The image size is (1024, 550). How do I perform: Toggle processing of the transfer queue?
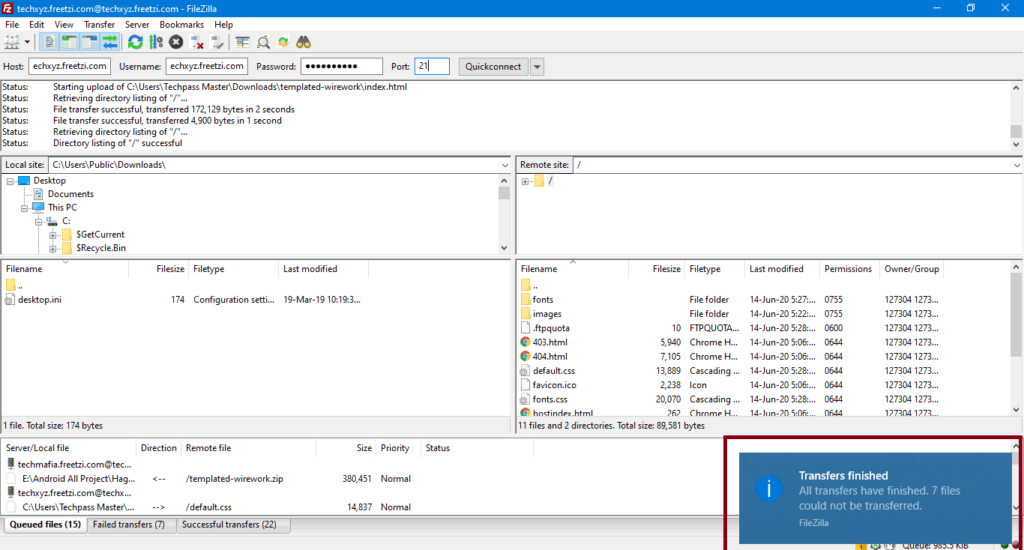155,42
